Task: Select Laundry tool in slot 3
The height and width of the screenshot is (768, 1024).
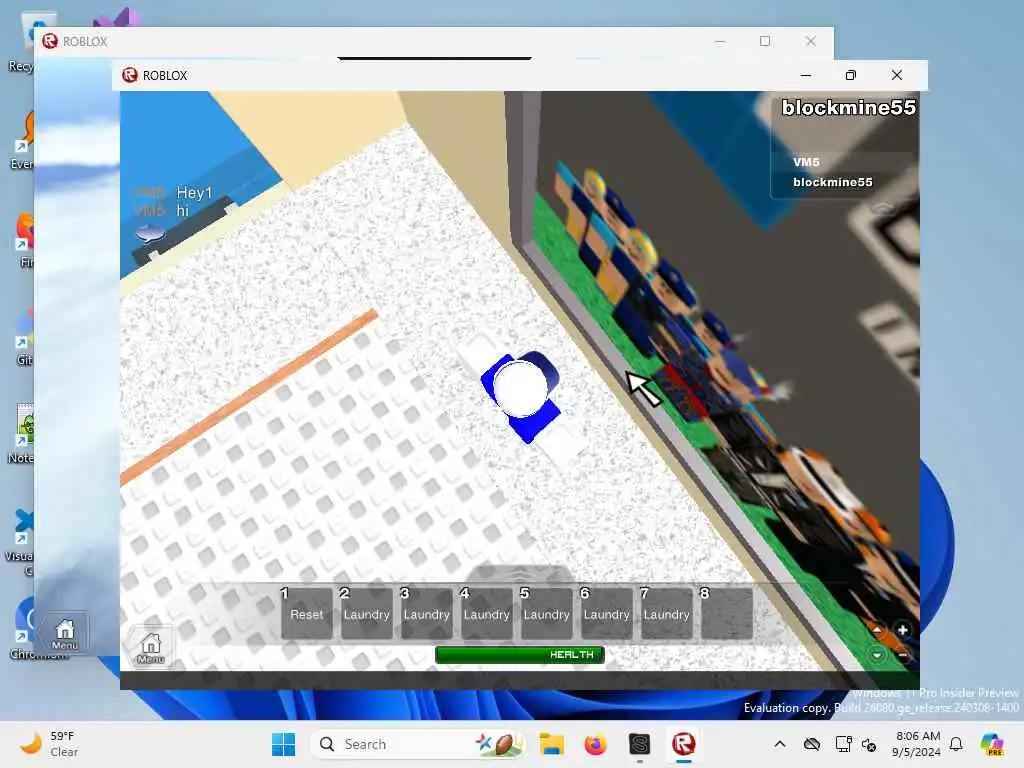Action: tap(426, 614)
